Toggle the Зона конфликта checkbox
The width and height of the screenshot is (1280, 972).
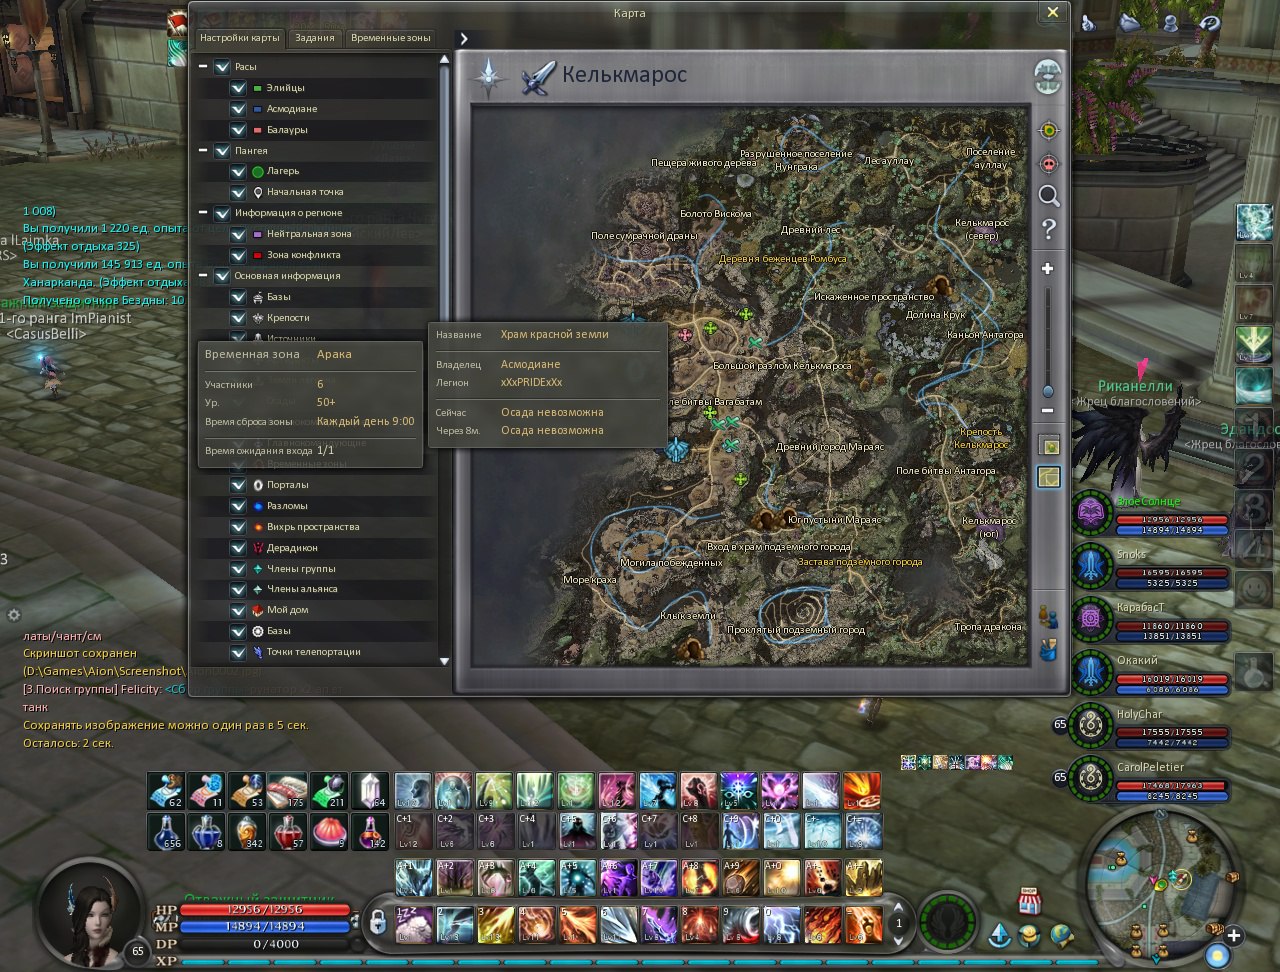[238, 255]
